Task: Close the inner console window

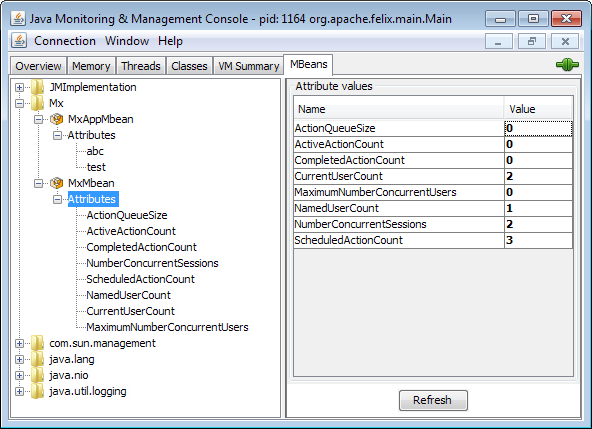Action: [565, 41]
